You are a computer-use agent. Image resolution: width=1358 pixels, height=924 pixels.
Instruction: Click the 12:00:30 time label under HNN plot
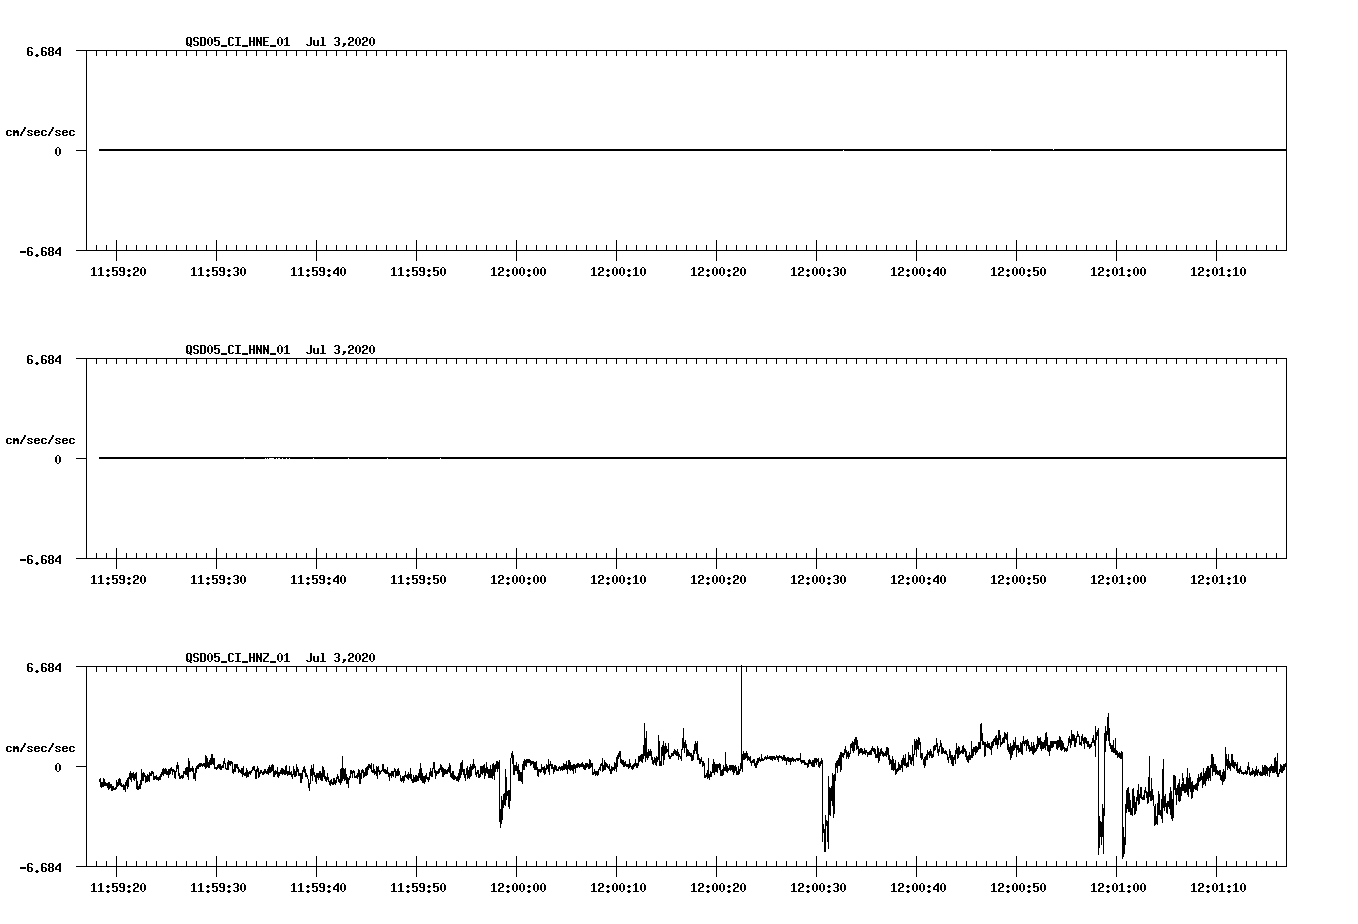818,579
